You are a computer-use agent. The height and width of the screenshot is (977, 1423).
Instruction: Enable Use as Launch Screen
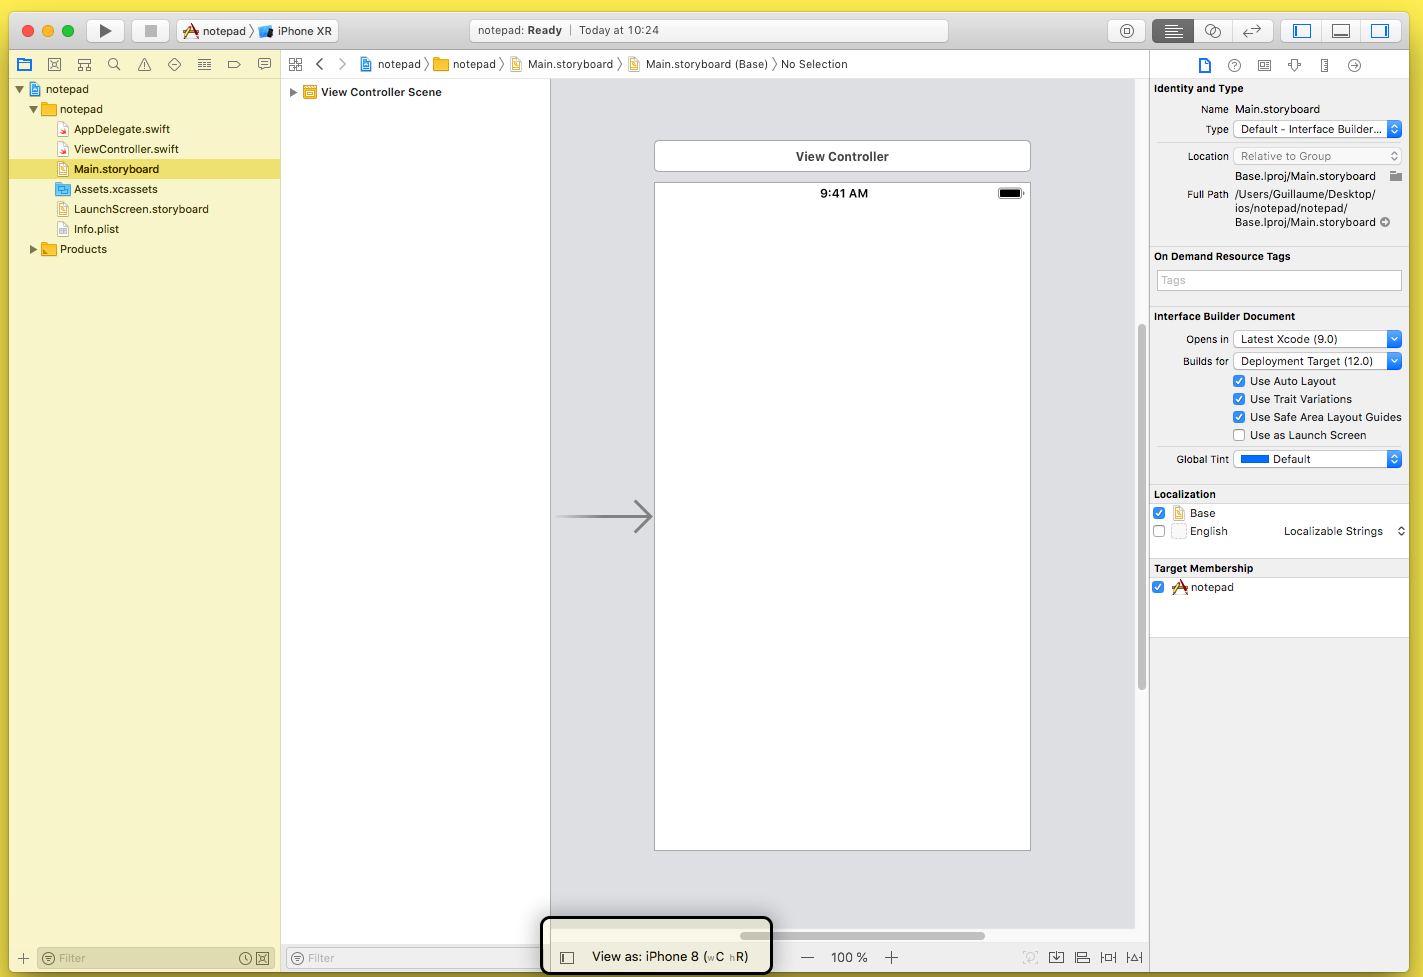[1239, 435]
